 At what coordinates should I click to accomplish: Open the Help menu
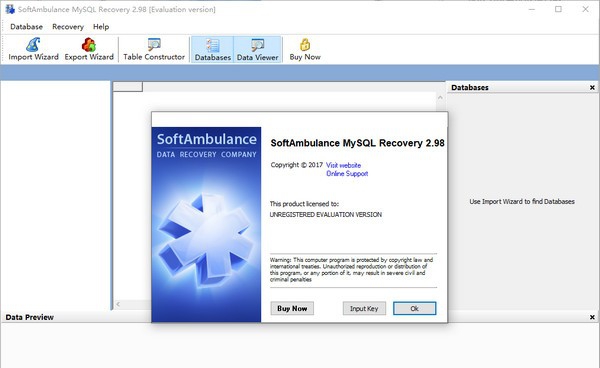click(101, 27)
